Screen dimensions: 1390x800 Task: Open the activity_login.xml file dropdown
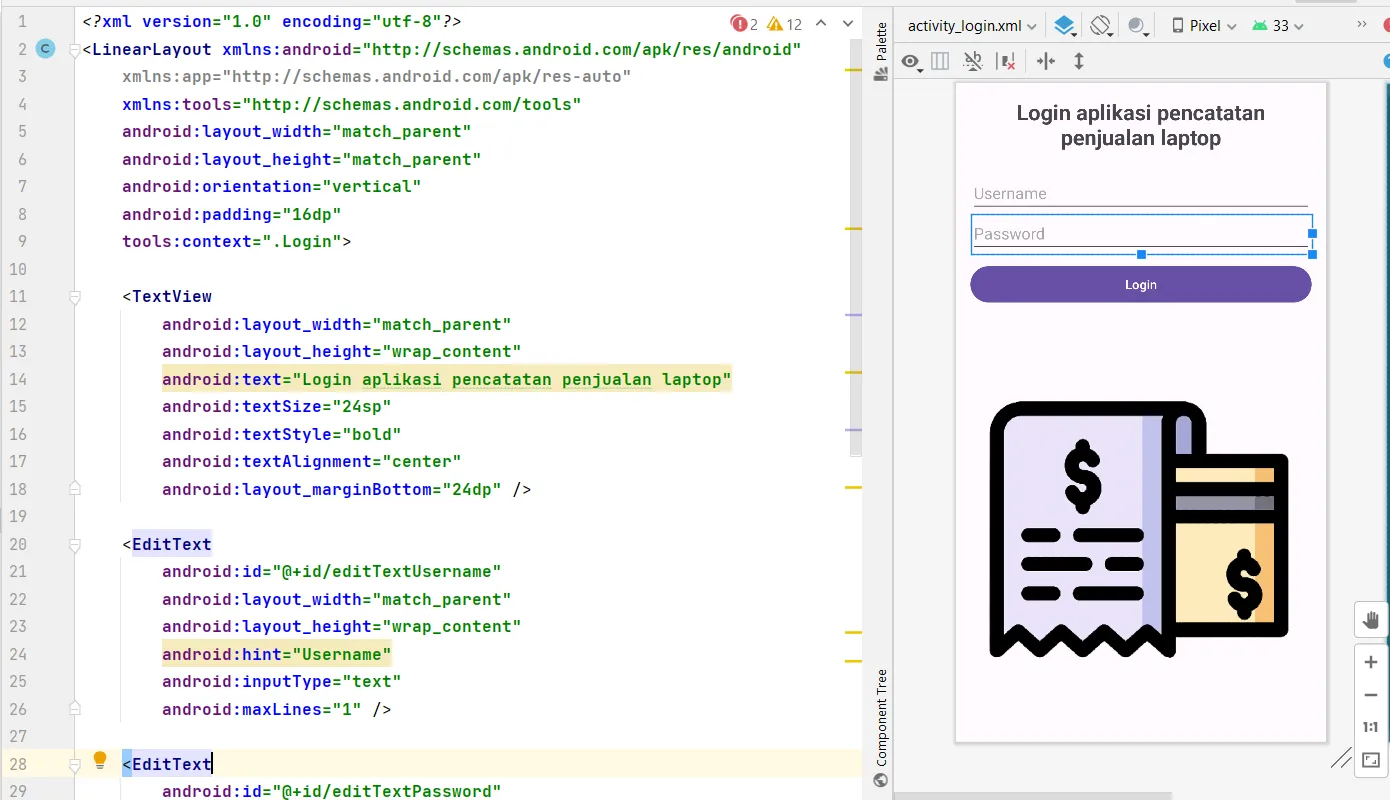point(971,26)
